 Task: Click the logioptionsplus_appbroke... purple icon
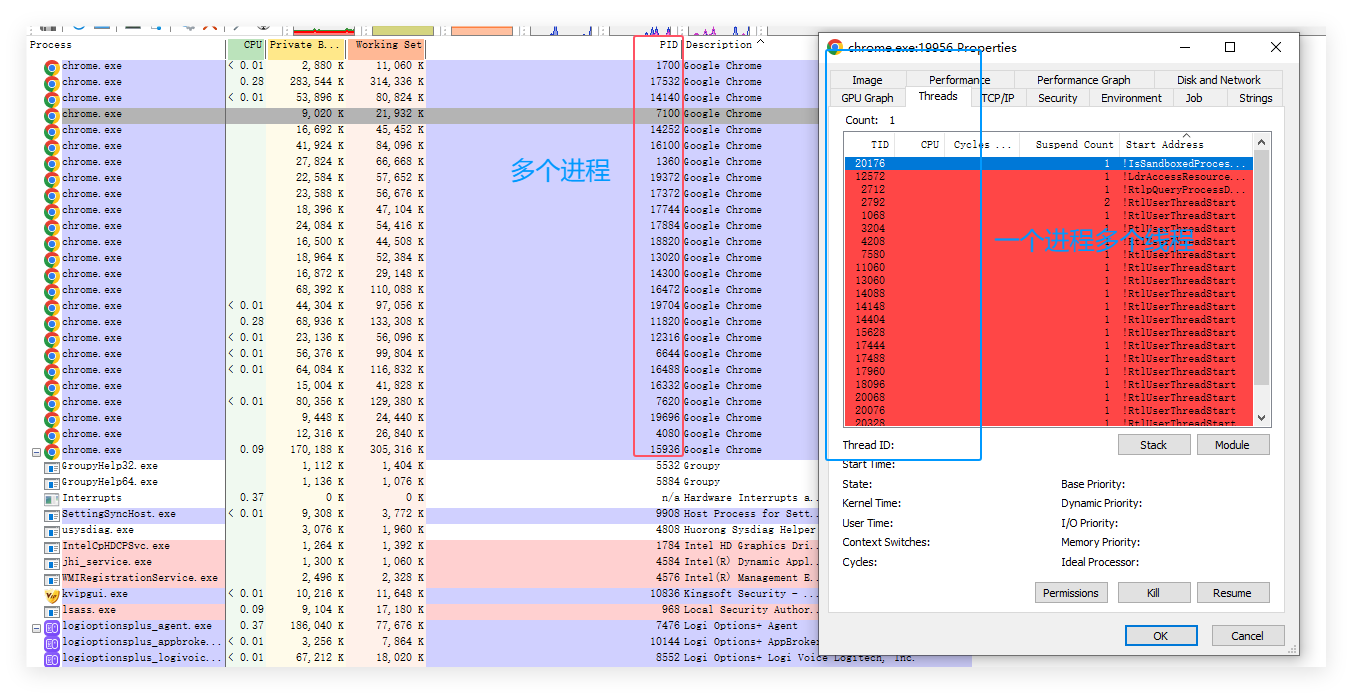click(51, 643)
